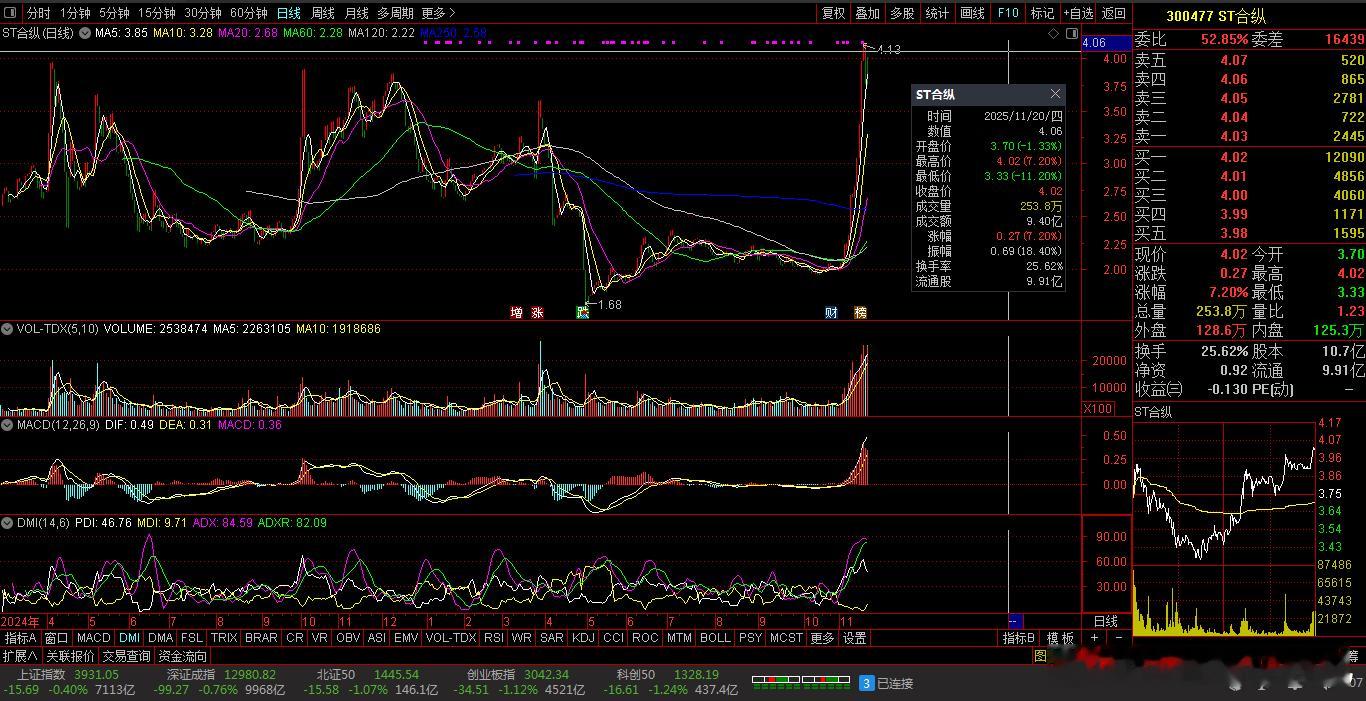
Task: Click the 返回 back button
Action: [x=1113, y=13]
